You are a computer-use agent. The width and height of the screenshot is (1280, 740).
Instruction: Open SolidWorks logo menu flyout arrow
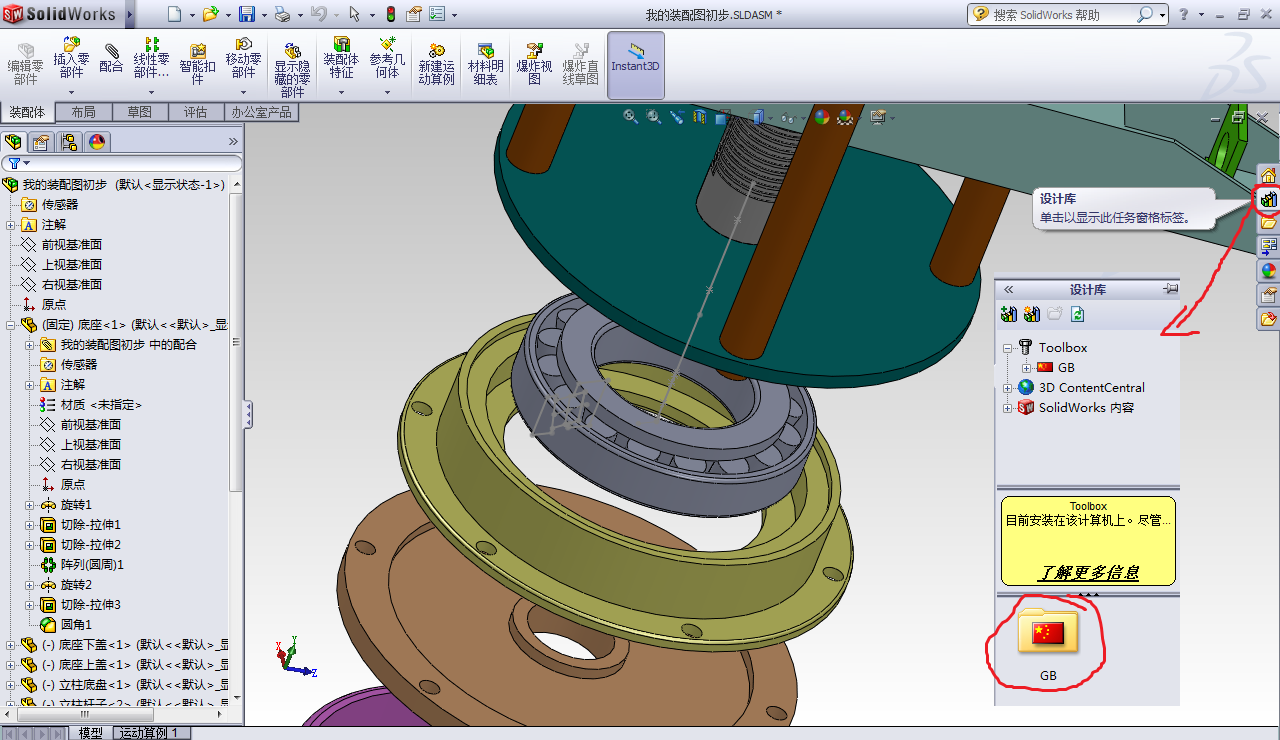click(x=129, y=14)
